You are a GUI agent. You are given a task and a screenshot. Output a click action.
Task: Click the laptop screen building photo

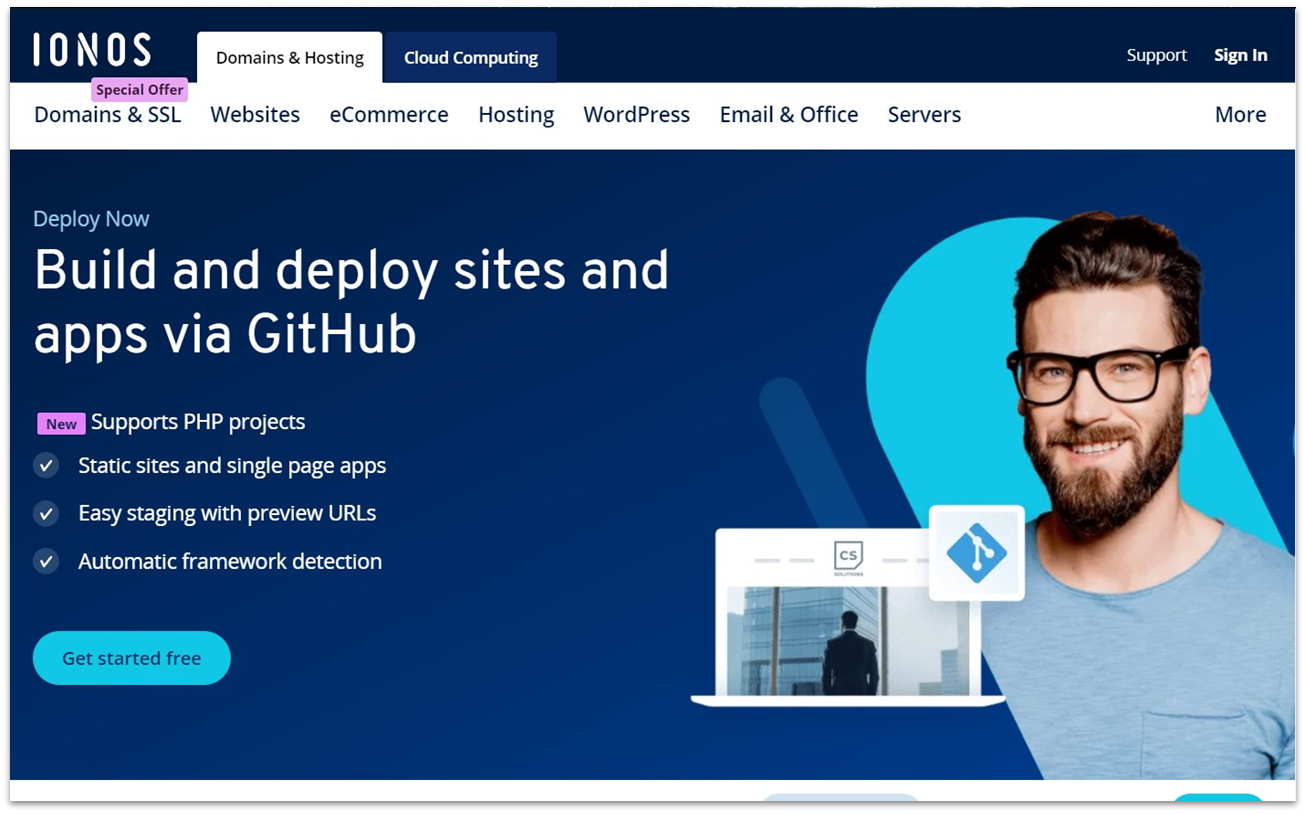tap(848, 641)
